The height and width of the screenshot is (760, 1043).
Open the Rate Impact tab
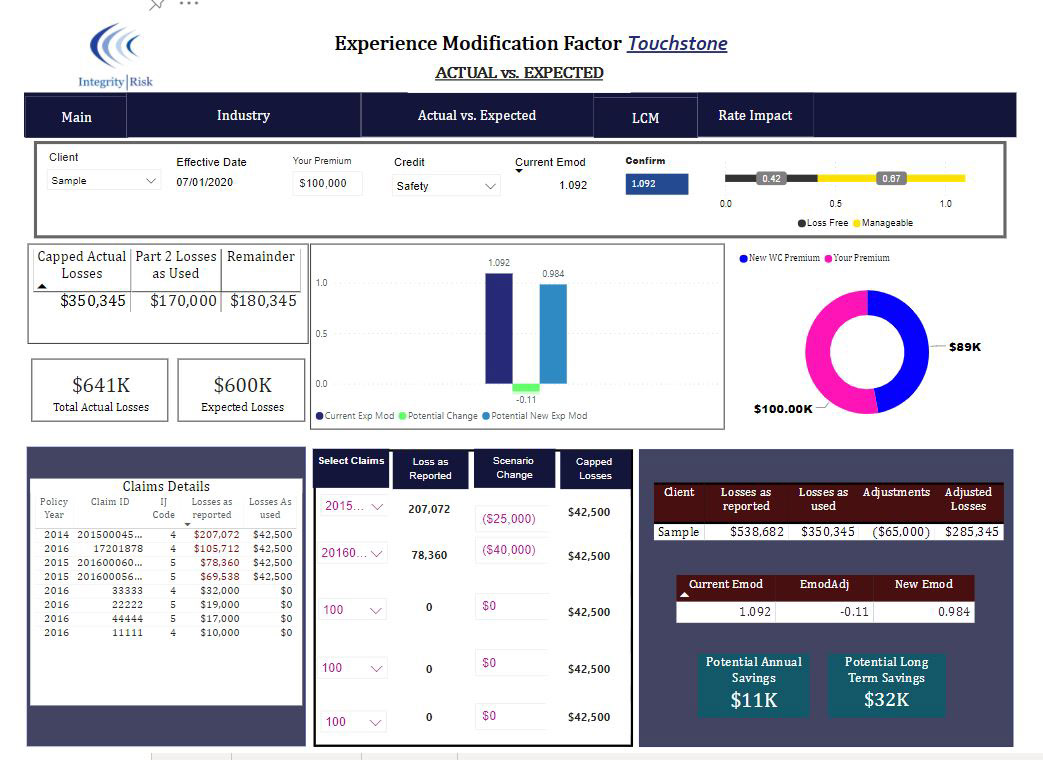(755, 116)
